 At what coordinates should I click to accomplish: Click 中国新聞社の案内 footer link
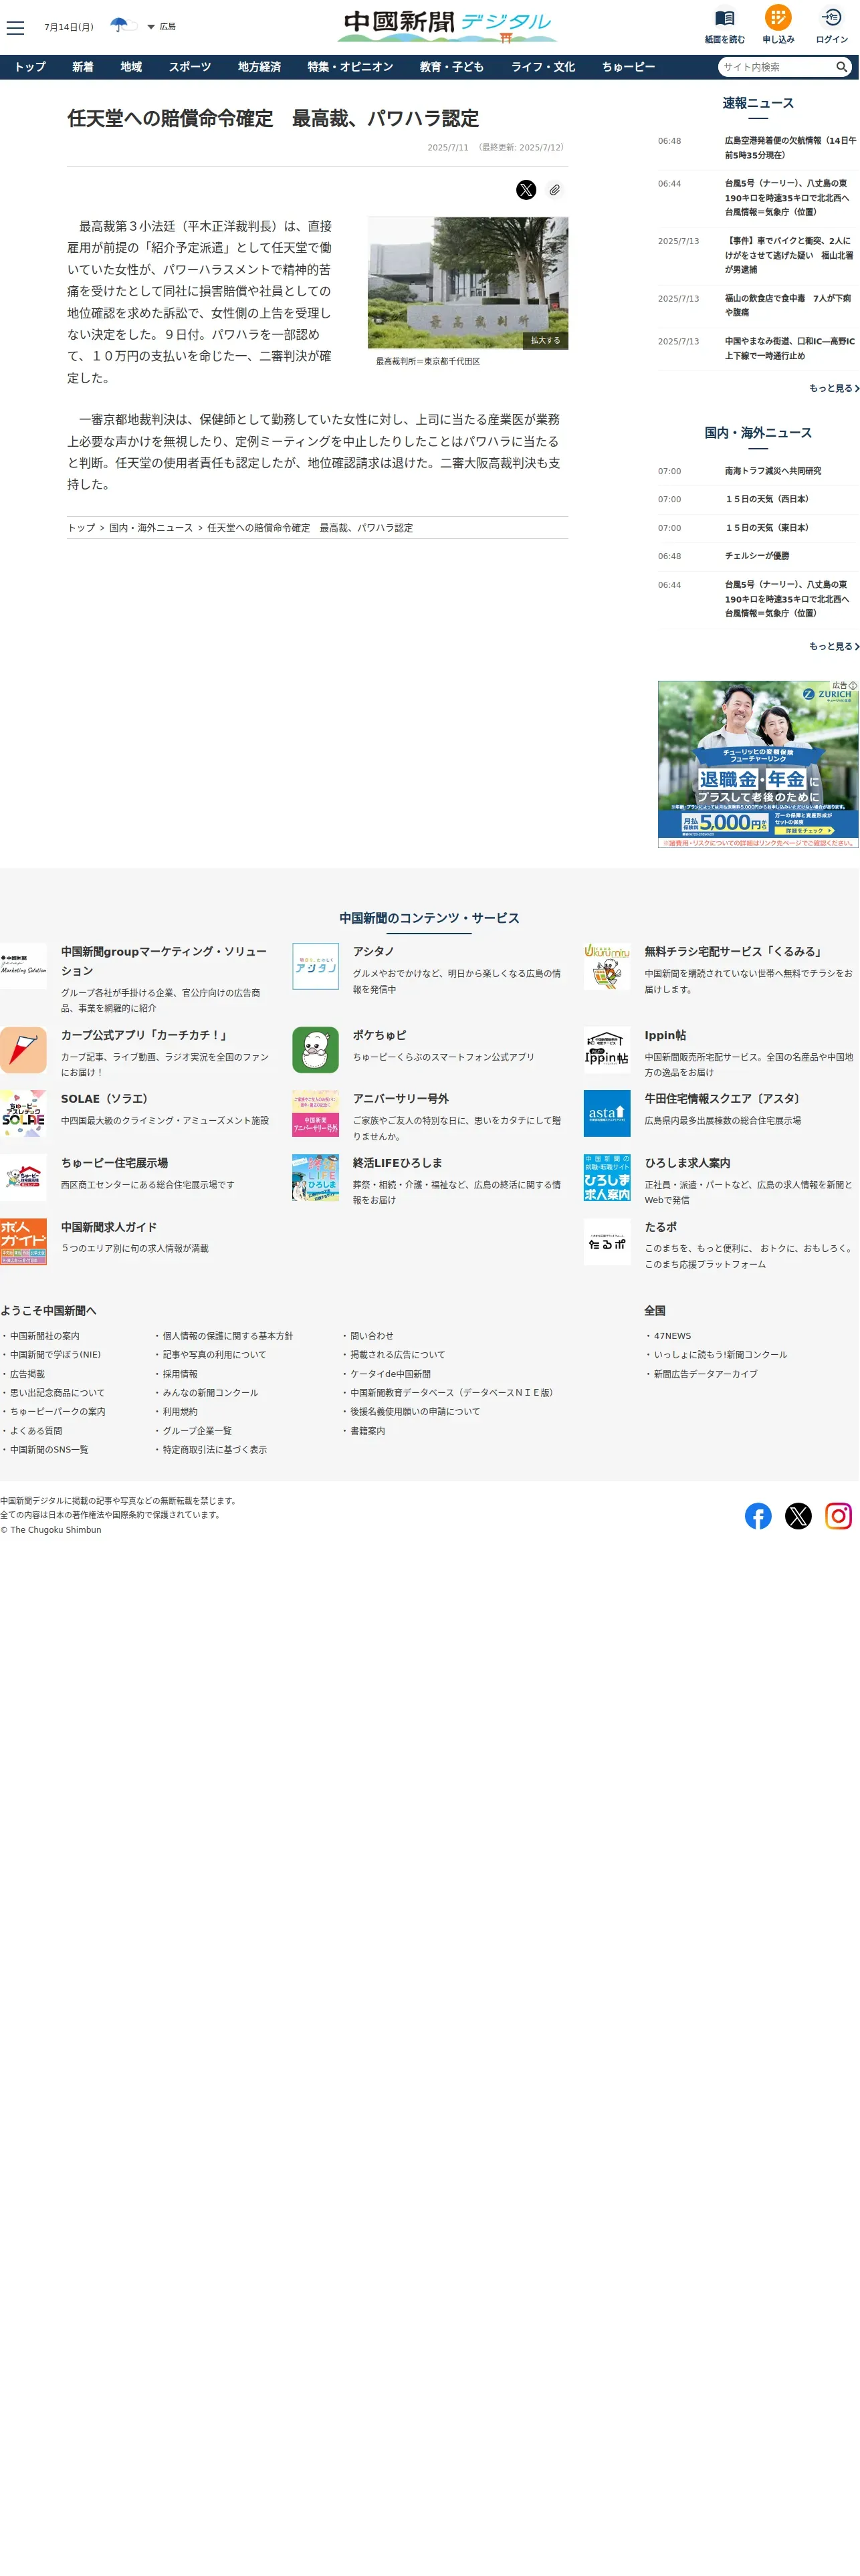(45, 1336)
